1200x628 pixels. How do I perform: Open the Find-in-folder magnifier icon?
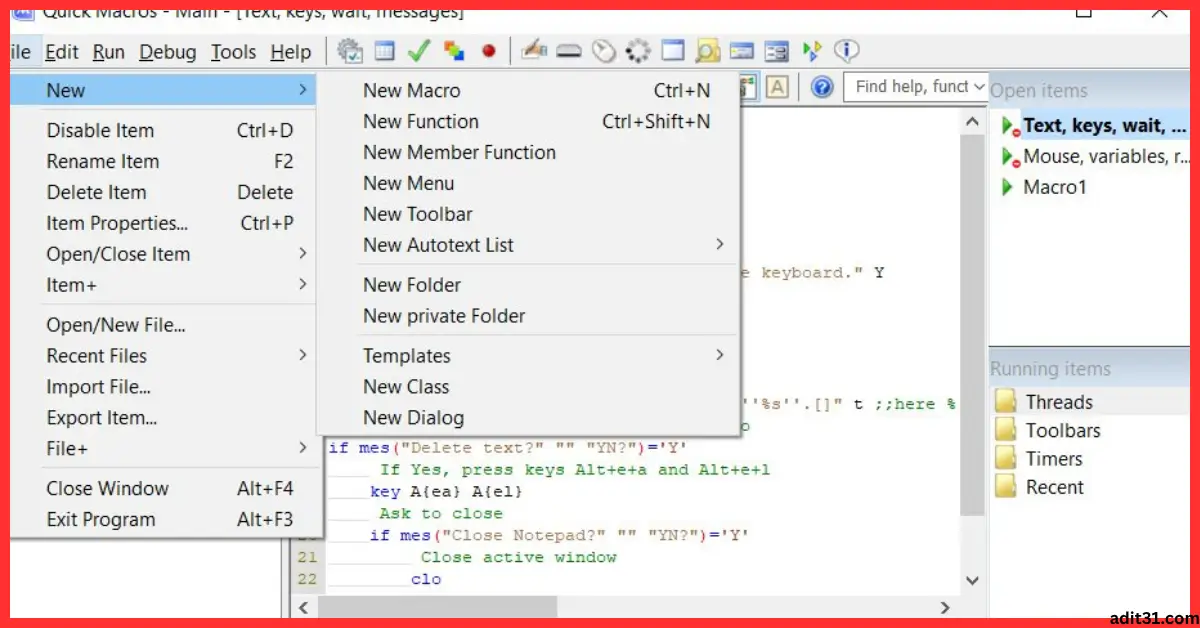708,51
